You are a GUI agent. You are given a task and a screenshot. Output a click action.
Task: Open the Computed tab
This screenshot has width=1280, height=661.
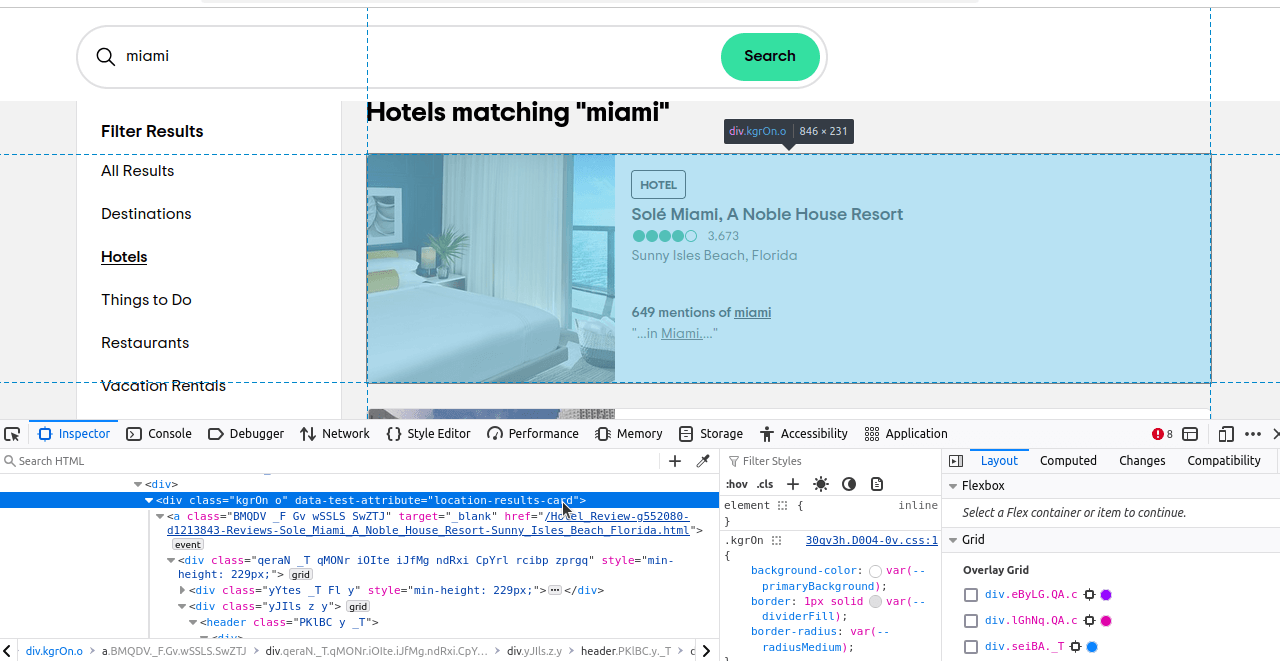(x=1068, y=461)
